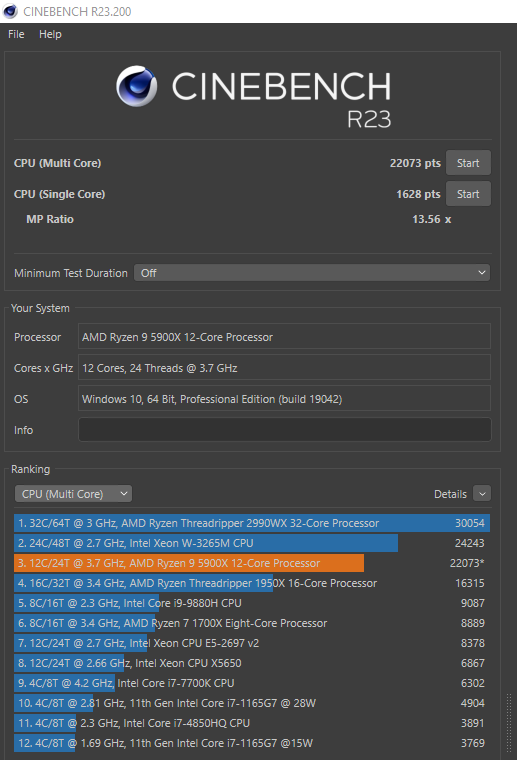Screen dimensions: 517x760
Task: Click the Cores x GHz field
Action: tap(284, 368)
